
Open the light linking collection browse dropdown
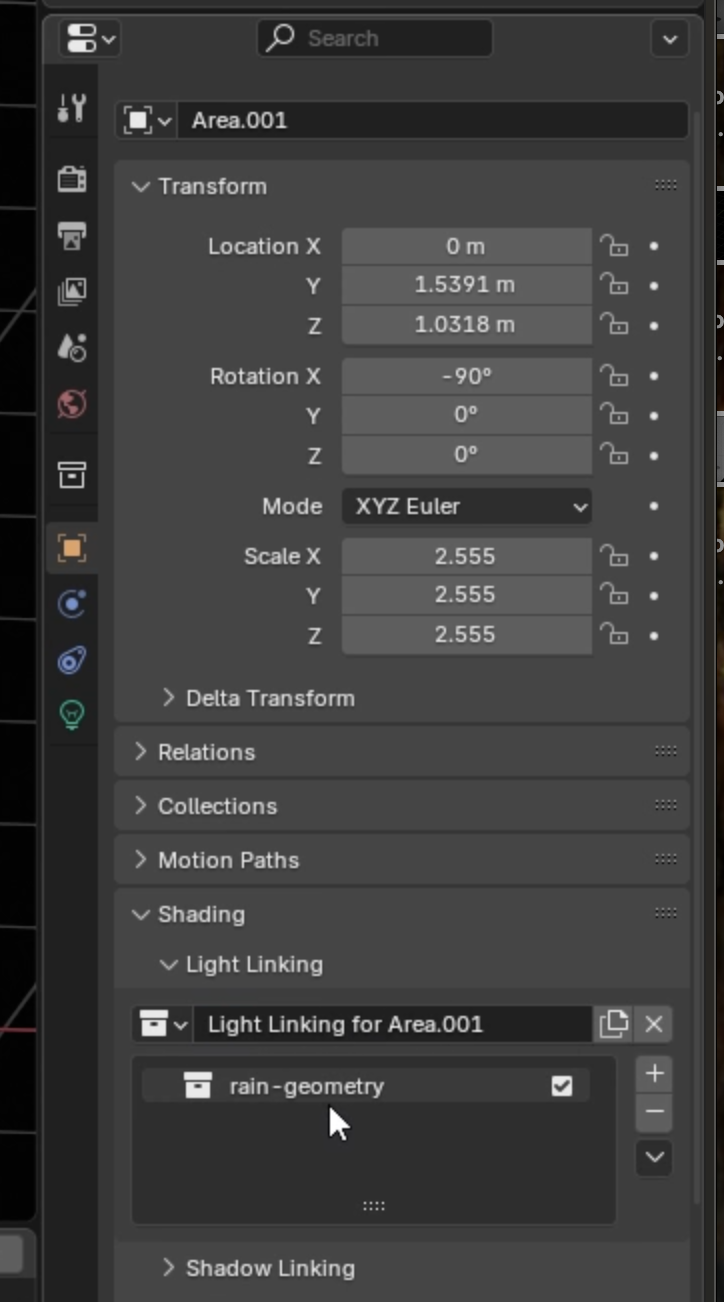coord(162,1024)
